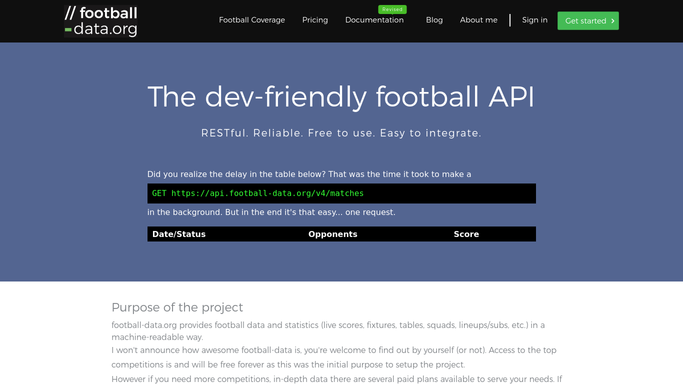
Task: Open the Documentation menu item
Action: (x=374, y=20)
